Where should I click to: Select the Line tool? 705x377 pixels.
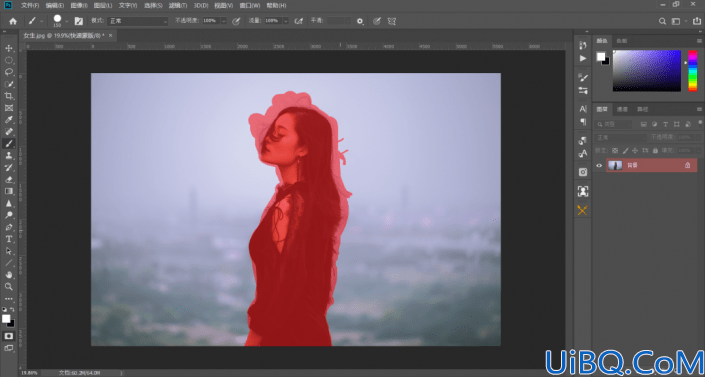pyautogui.click(x=9, y=263)
